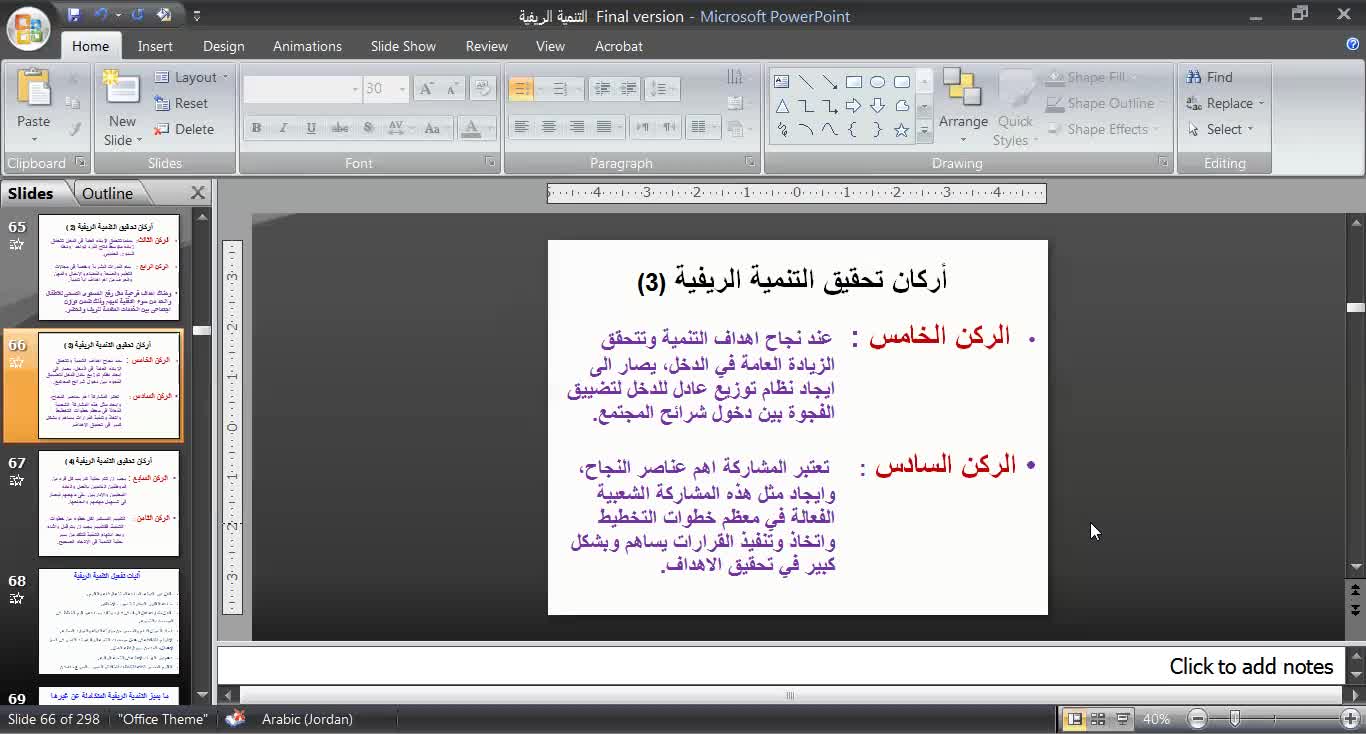Image resolution: width=1366 pixels, height=734 pixels.
Task: Expand the shapes gallery More button
Action: pos(924,130)
